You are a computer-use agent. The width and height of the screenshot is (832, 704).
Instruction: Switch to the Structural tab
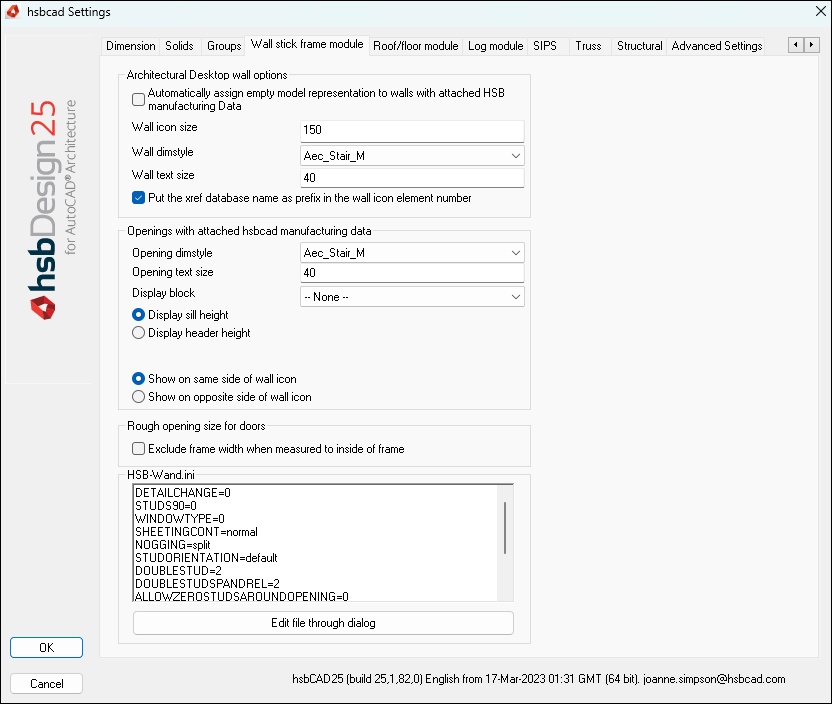[x=639, y=46]
